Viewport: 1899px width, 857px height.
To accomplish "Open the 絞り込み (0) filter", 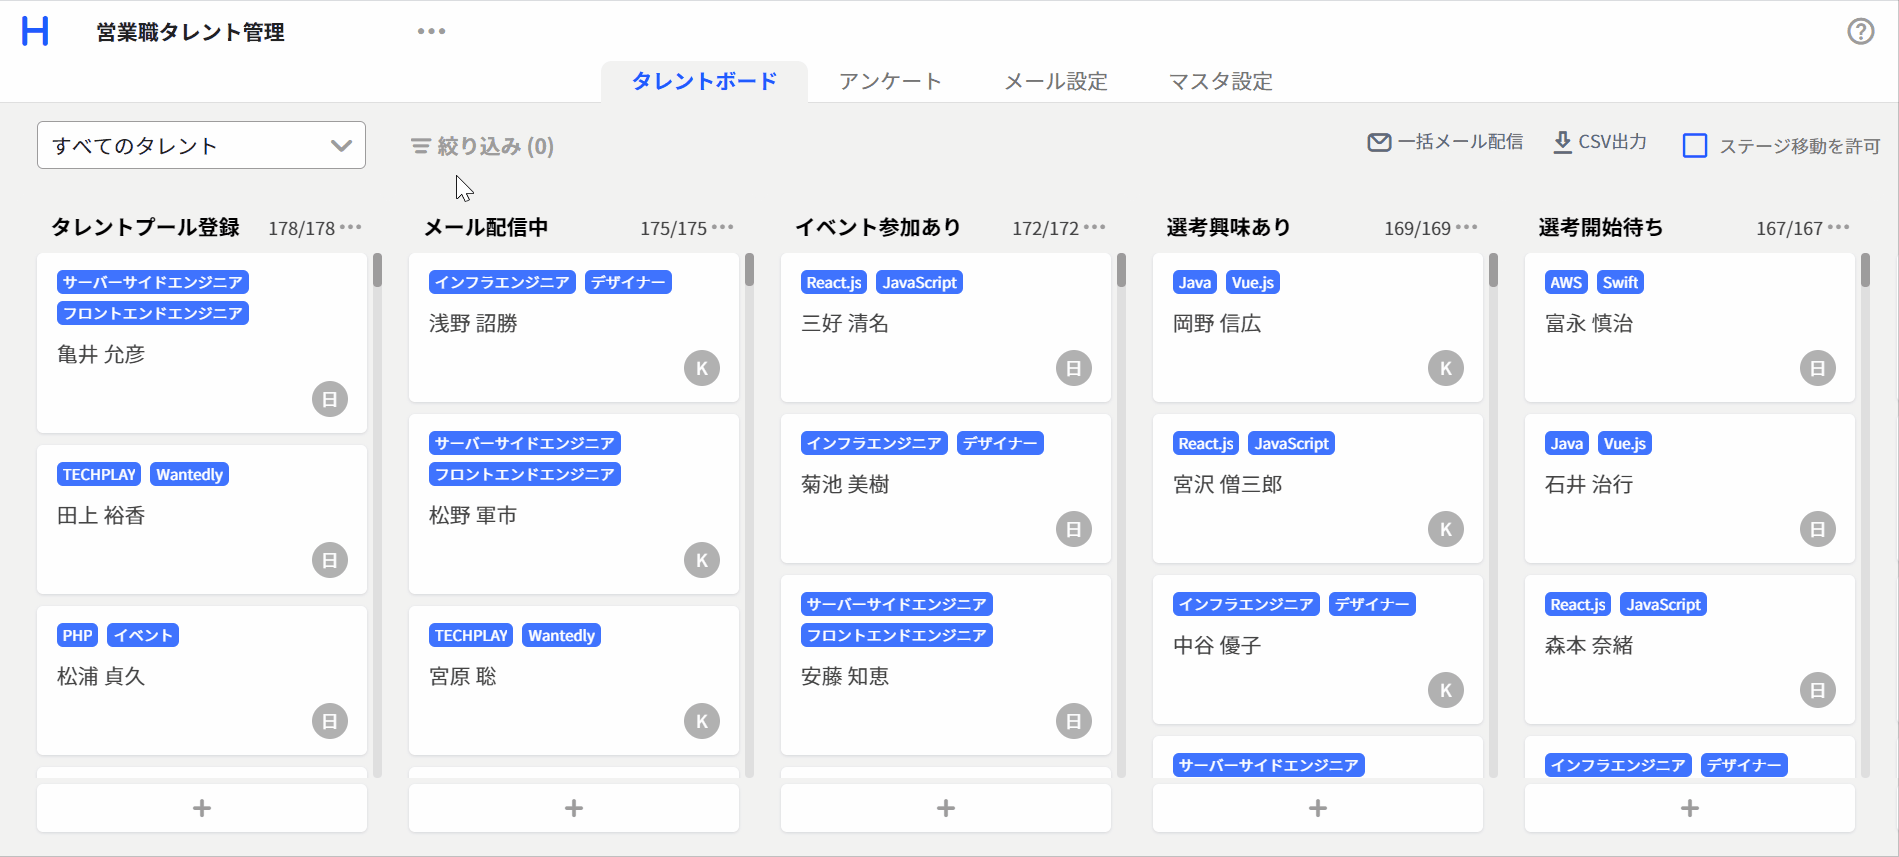I will pos(482,147).
